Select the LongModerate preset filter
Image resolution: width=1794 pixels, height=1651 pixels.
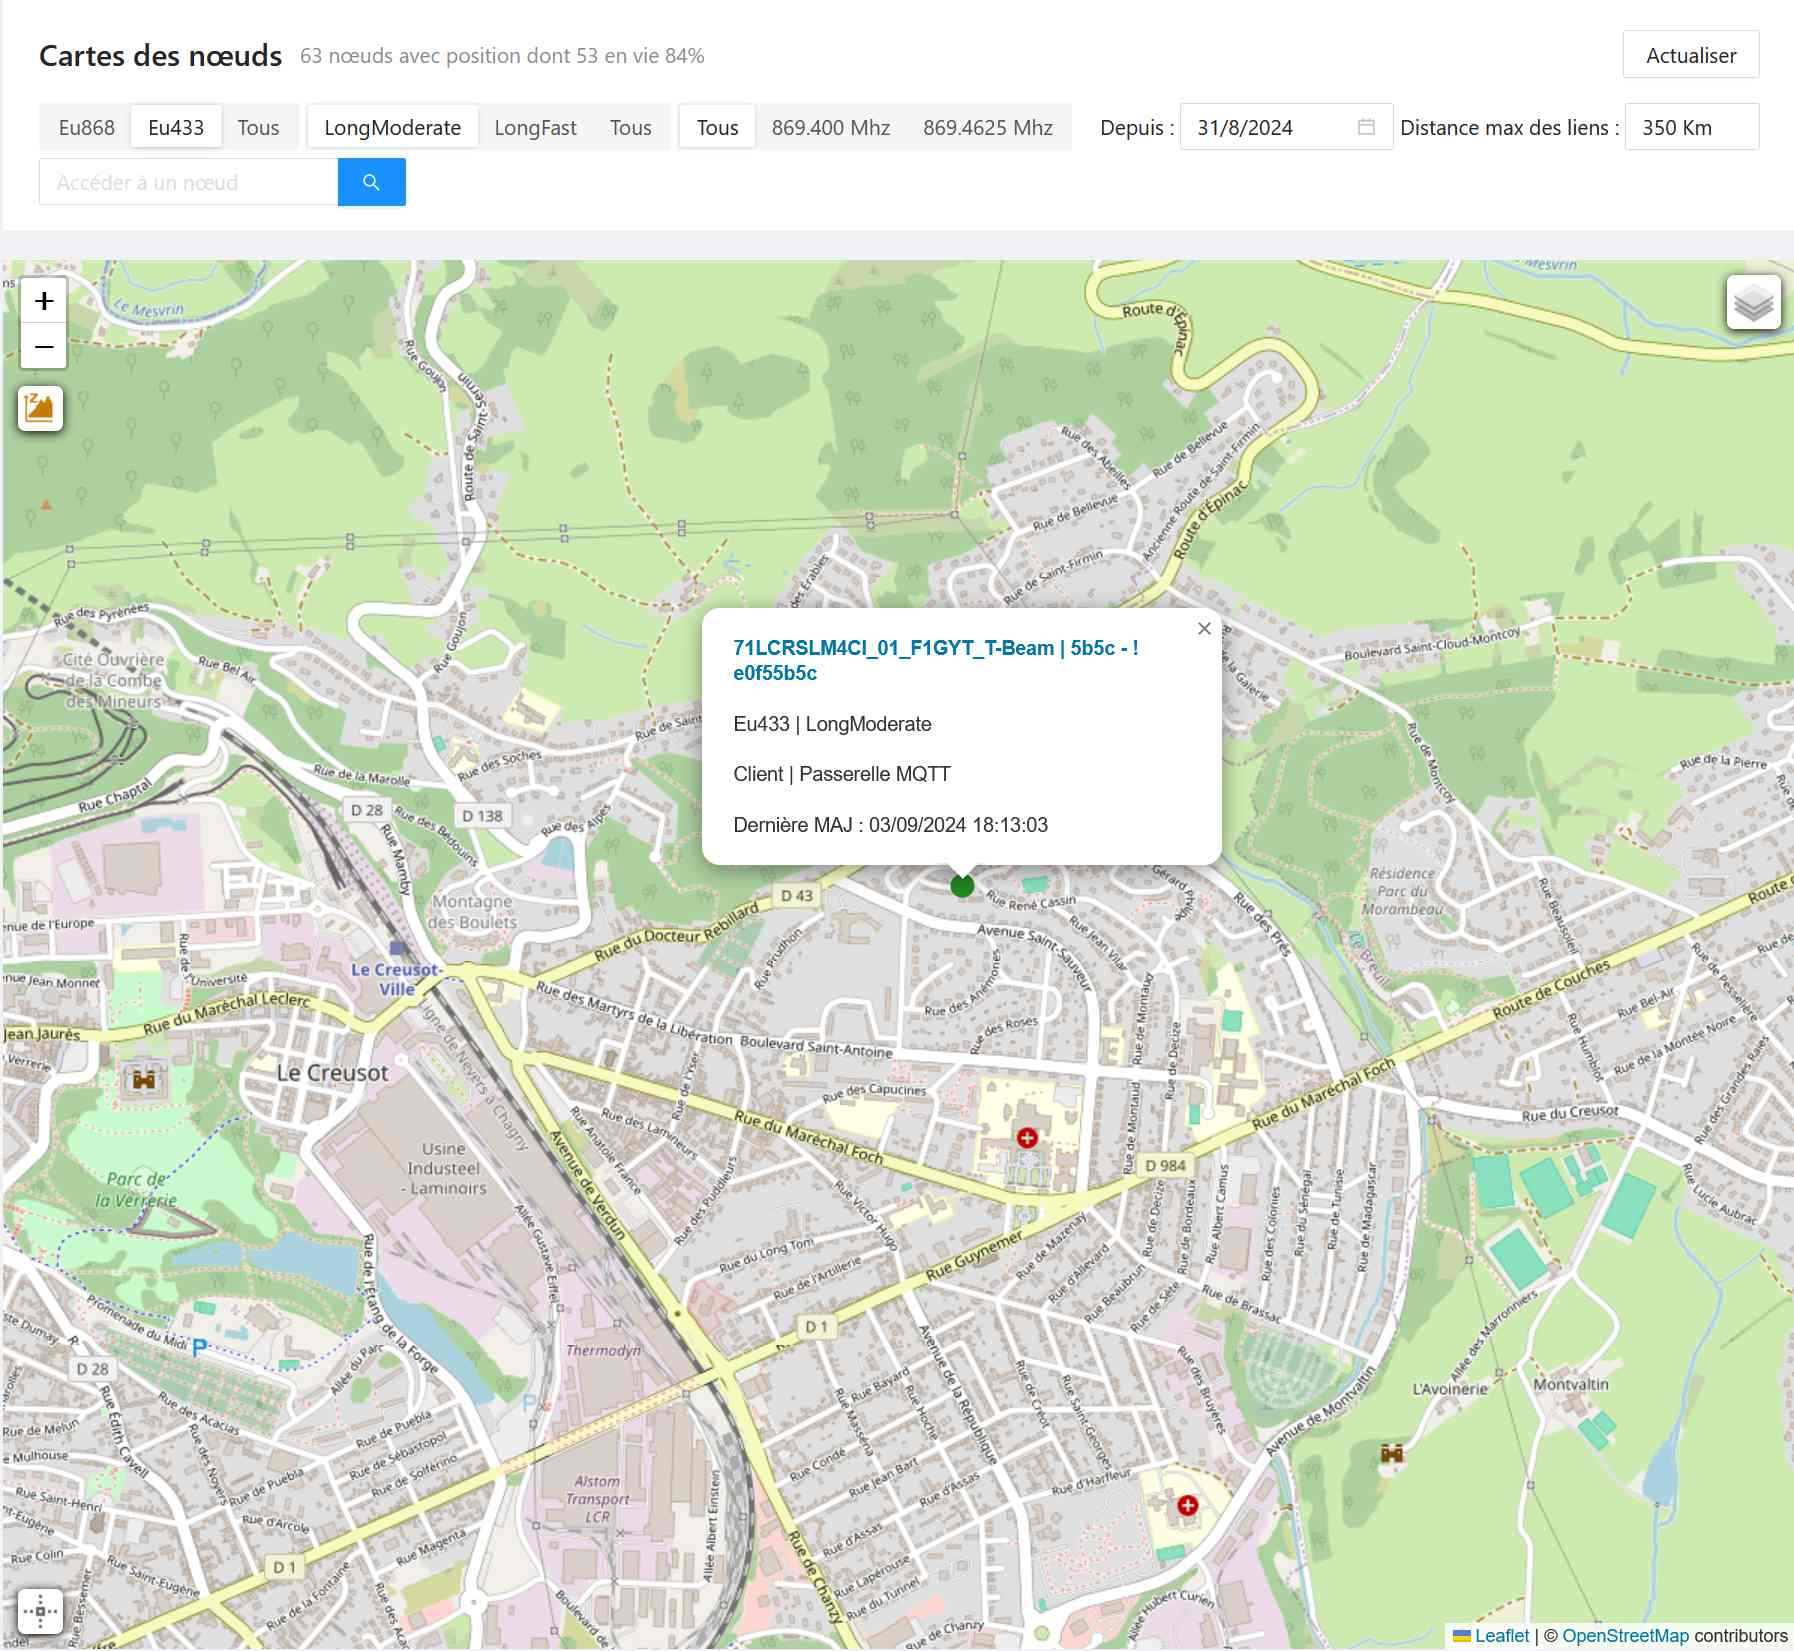click(x=393, y=127)
